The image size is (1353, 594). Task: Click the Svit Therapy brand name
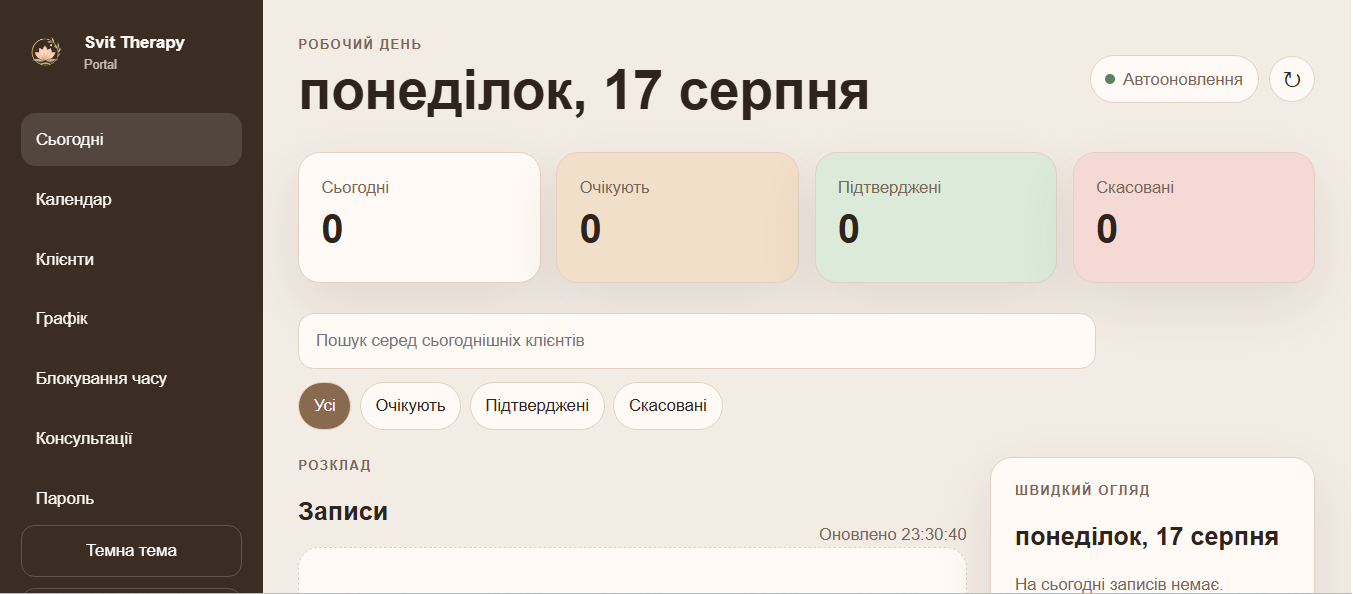click(x=135, y=42)
